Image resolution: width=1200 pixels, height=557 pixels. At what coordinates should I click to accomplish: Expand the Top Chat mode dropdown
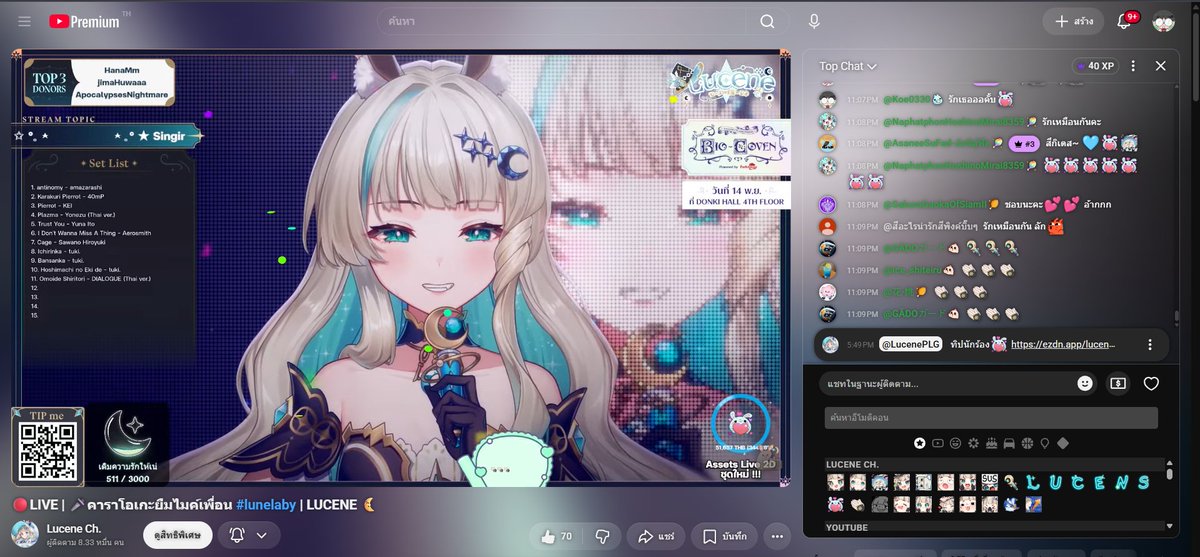pos(848,66)
